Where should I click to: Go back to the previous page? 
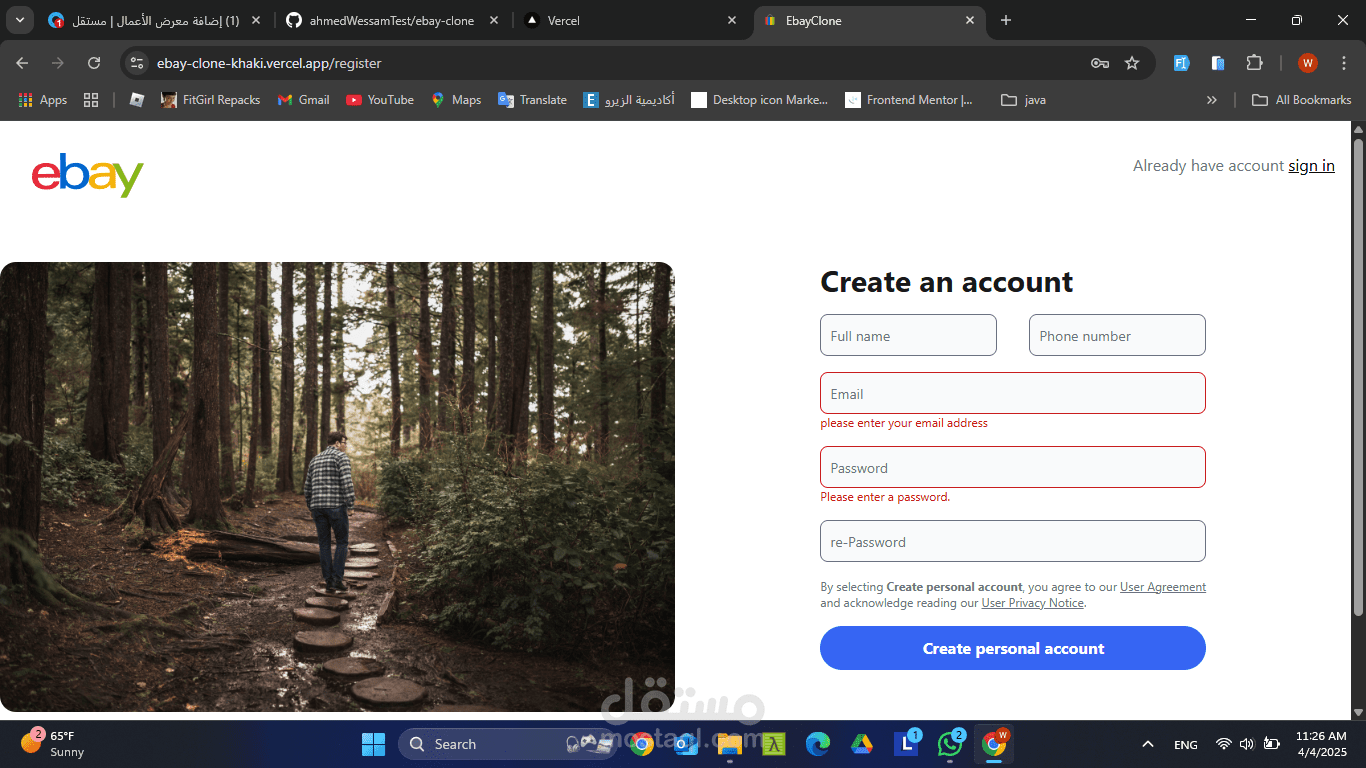22,63
